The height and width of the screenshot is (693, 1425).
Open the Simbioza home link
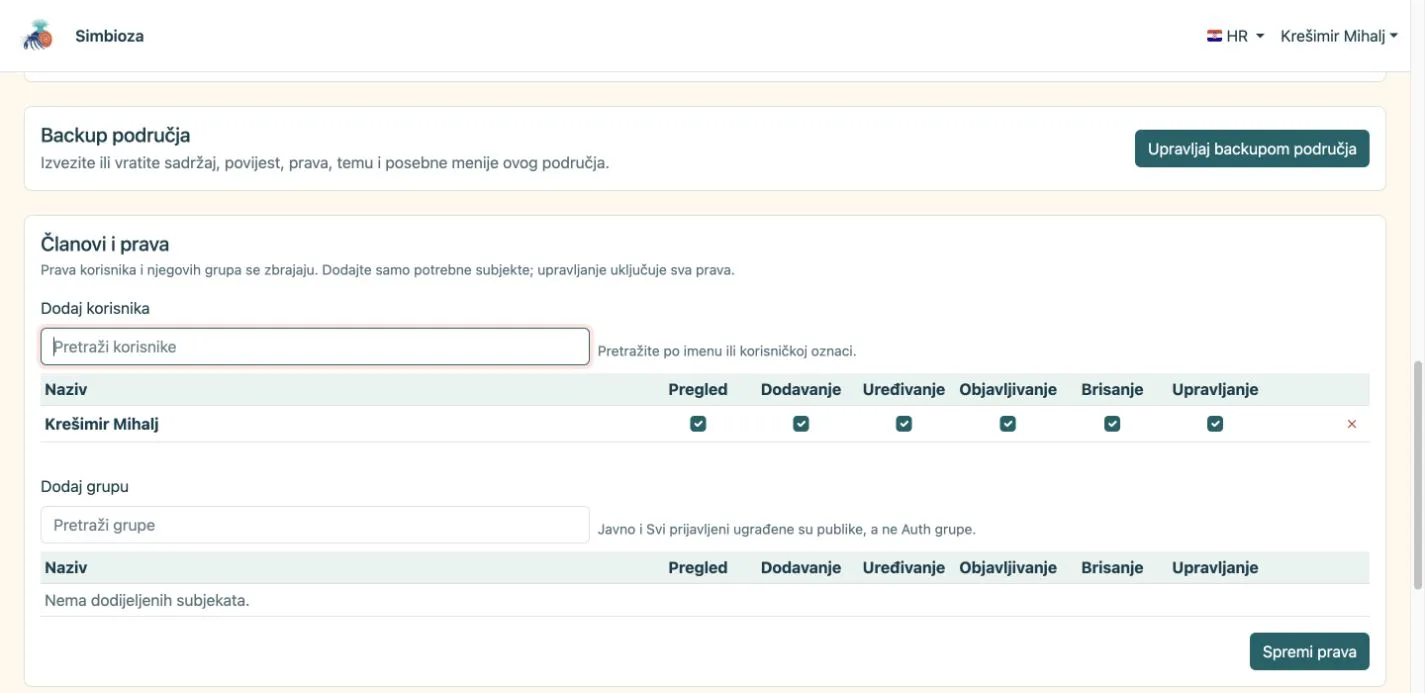tap(110, 36)
